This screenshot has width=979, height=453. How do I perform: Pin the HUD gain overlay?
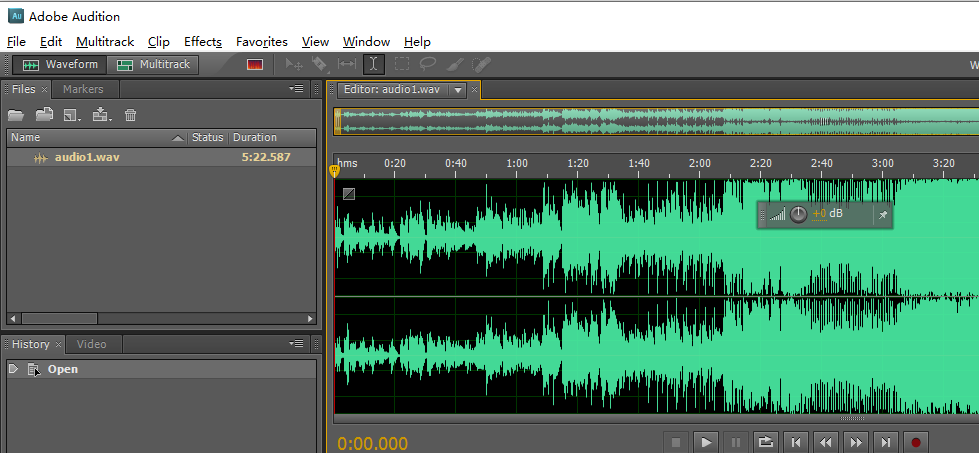tap(883, 215)
